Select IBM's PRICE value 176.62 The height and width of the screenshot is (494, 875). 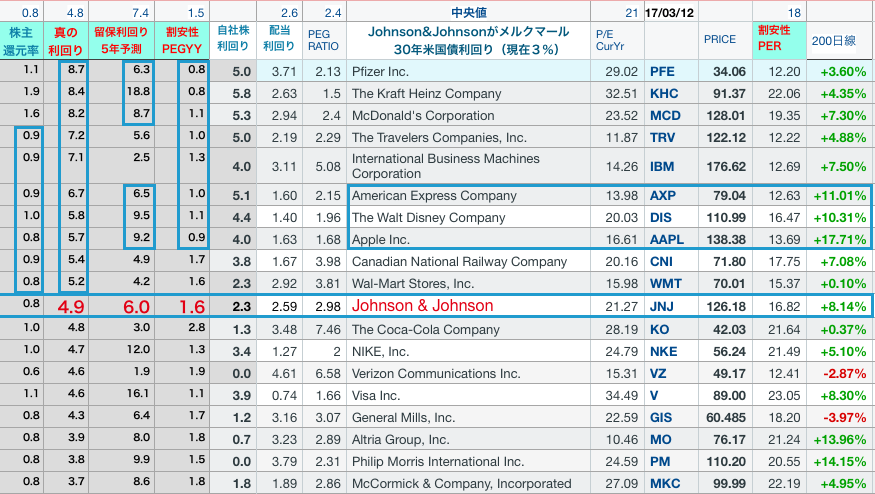[x=726, y=166]
